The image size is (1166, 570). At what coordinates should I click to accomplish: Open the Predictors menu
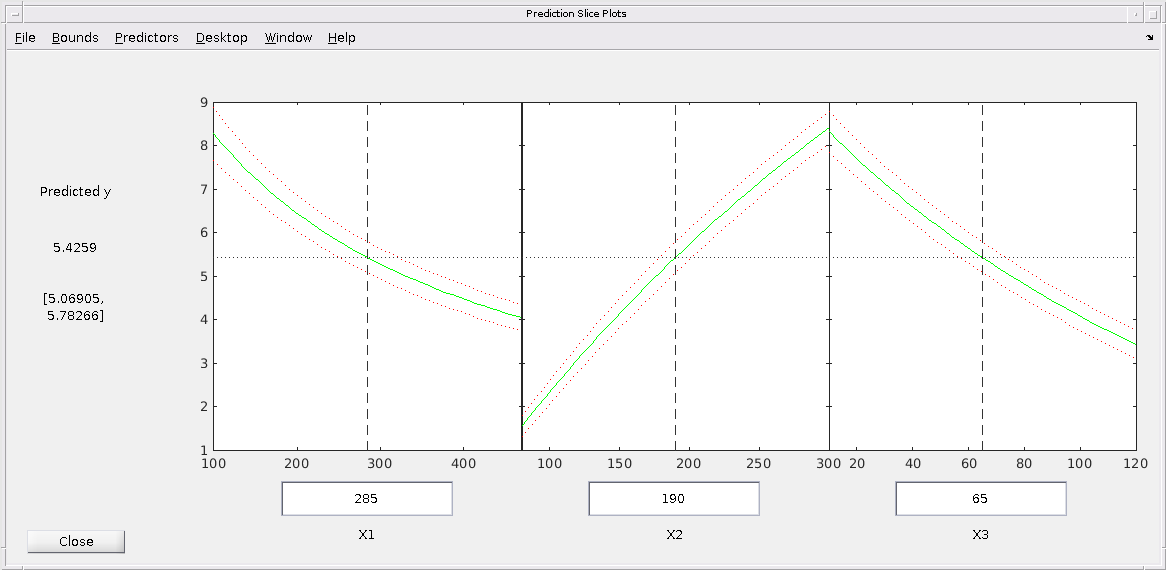click(x=146, y=37)
